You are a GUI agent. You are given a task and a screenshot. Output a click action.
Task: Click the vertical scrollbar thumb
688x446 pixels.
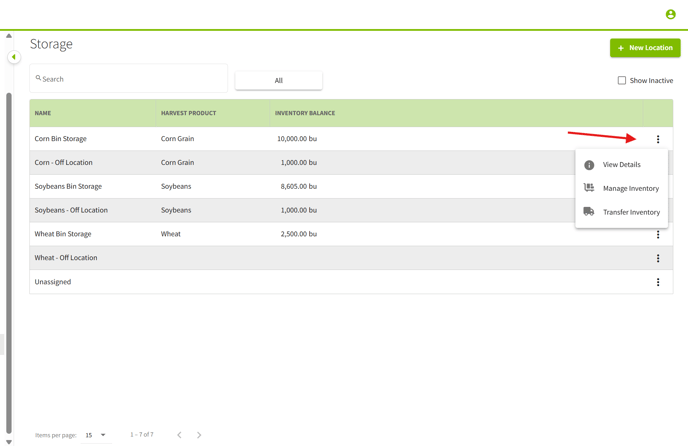(x=9, y=263)
